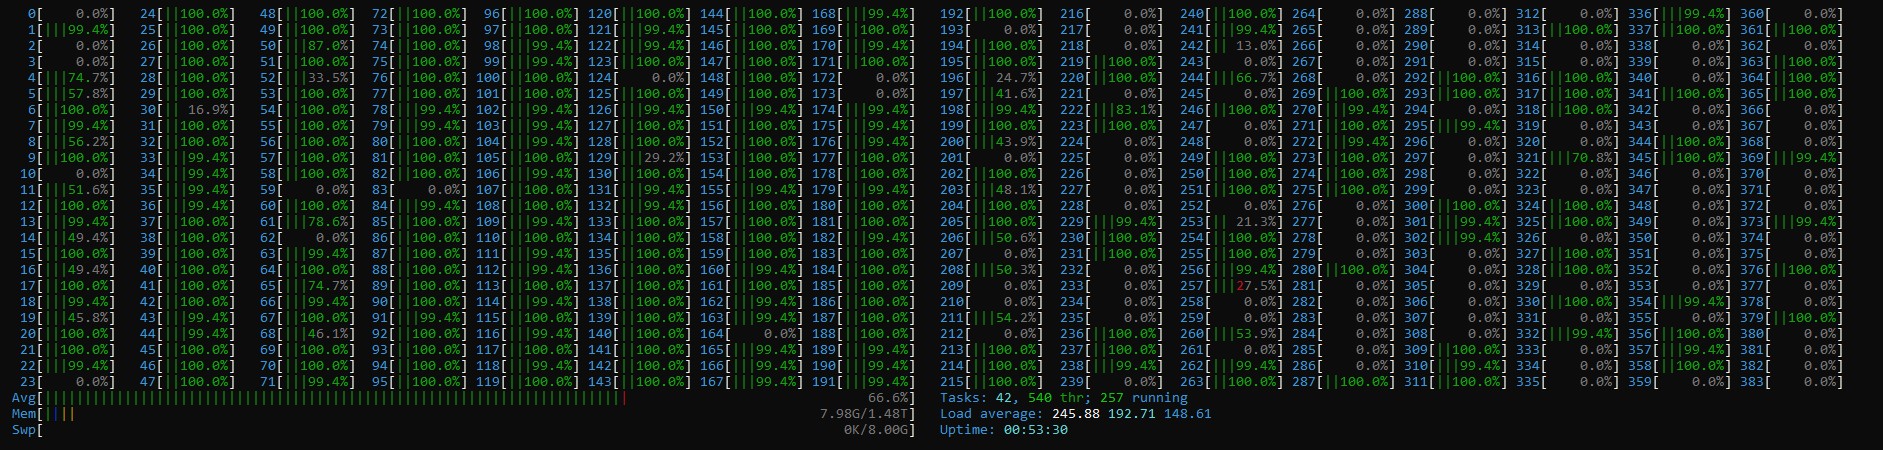Click the Avg CPU bar showing 66.6%
The height and width of the screenshot is (450, 1883).
tap(464, 398)
